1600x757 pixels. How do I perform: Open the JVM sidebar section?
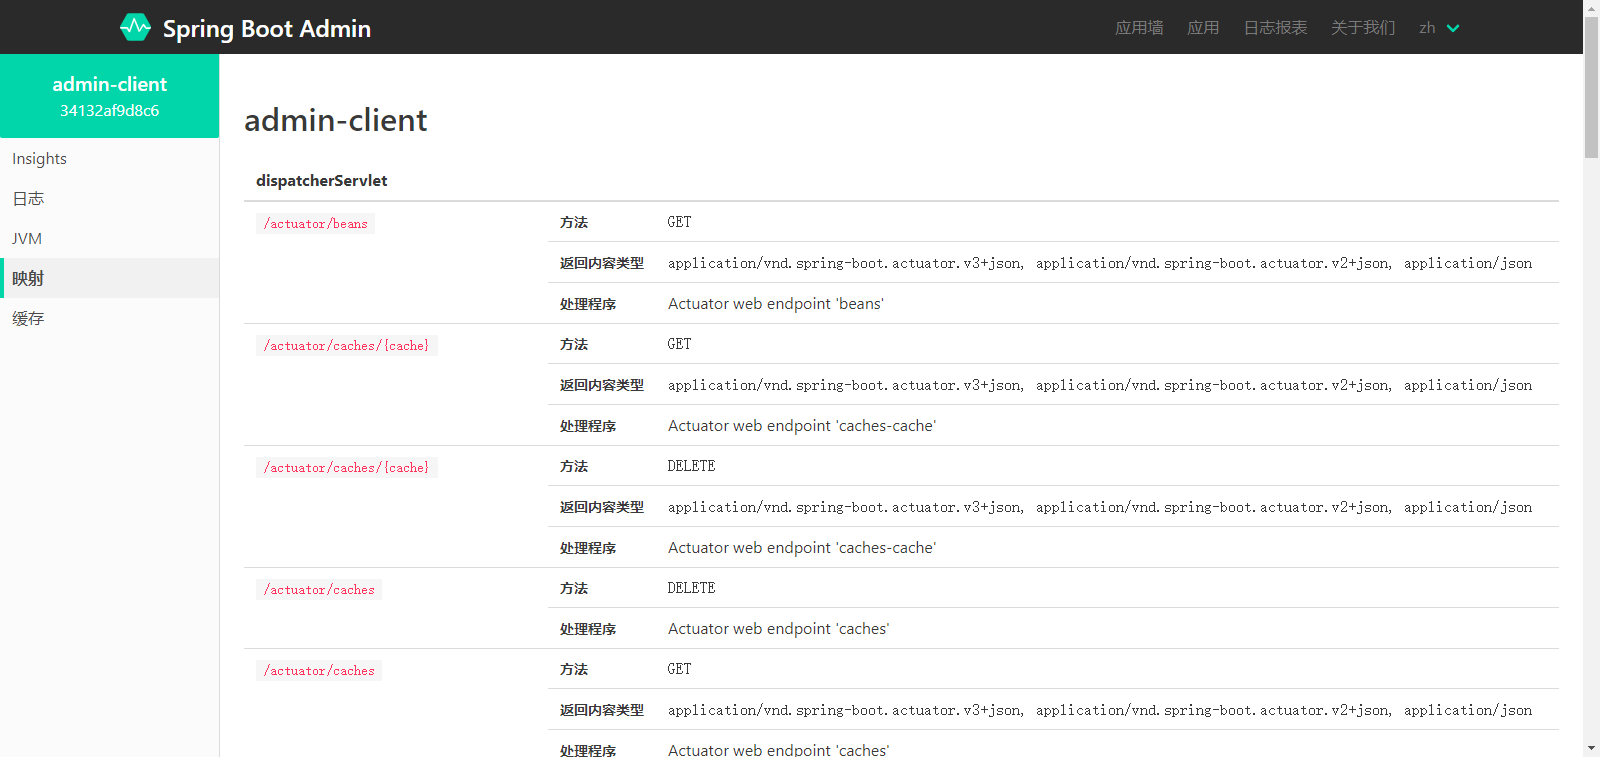[109, 238]
